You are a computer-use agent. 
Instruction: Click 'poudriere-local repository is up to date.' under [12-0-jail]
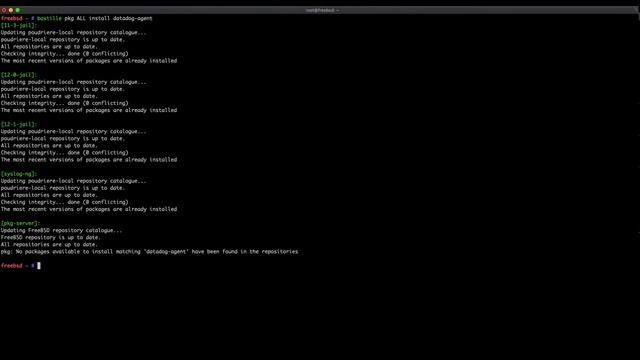tap(63, 89)
